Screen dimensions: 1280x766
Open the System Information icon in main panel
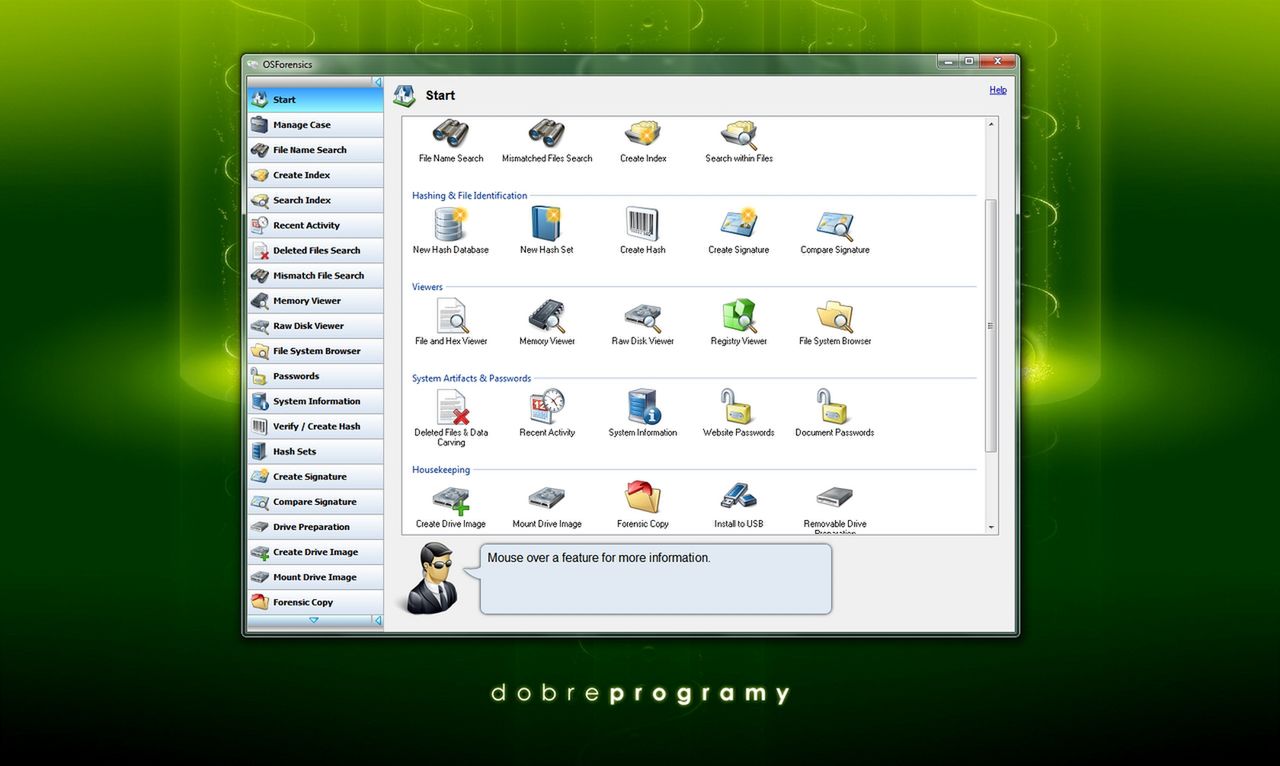point(643,407)
